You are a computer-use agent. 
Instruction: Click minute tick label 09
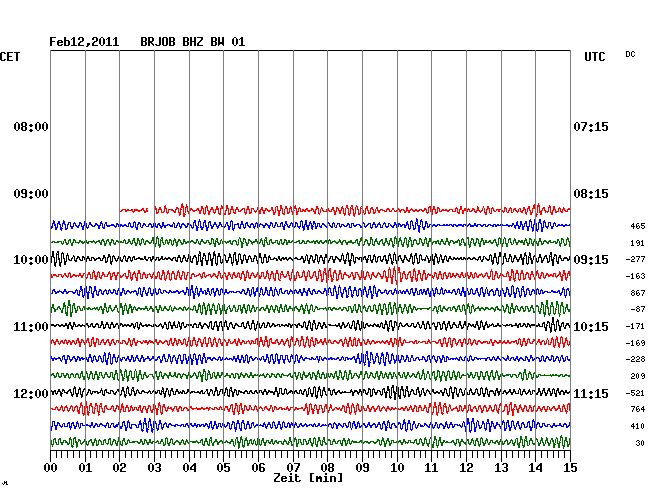point(362,468)
